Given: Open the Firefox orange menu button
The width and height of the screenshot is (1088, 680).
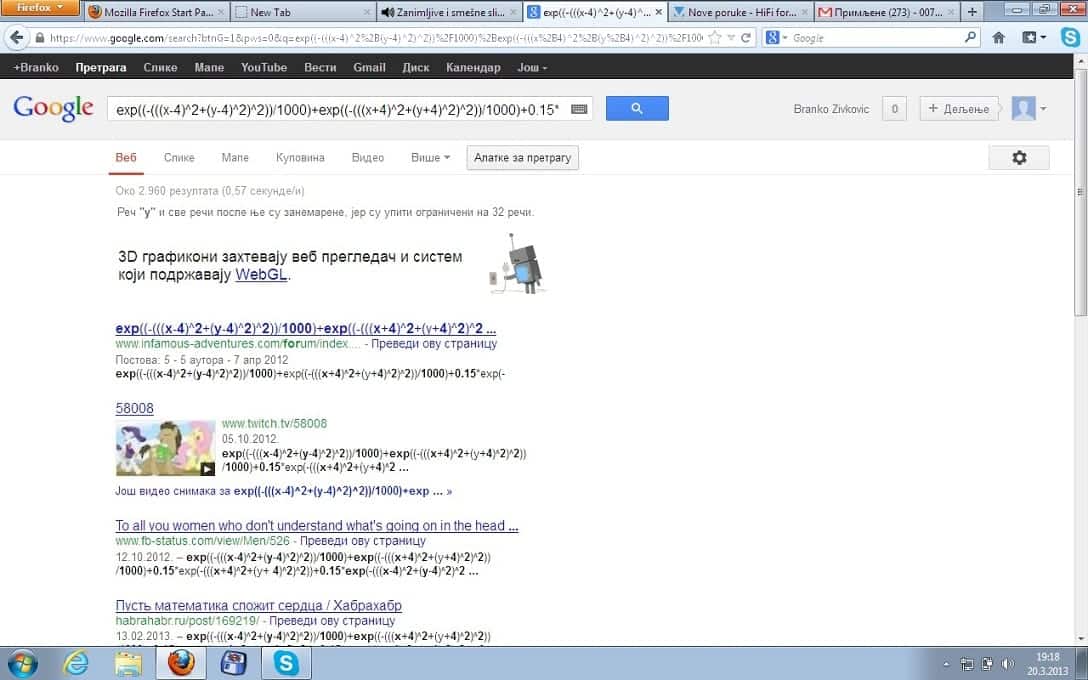Looking at the screenshot, I should pyautogui.click(x=40, y=8).
